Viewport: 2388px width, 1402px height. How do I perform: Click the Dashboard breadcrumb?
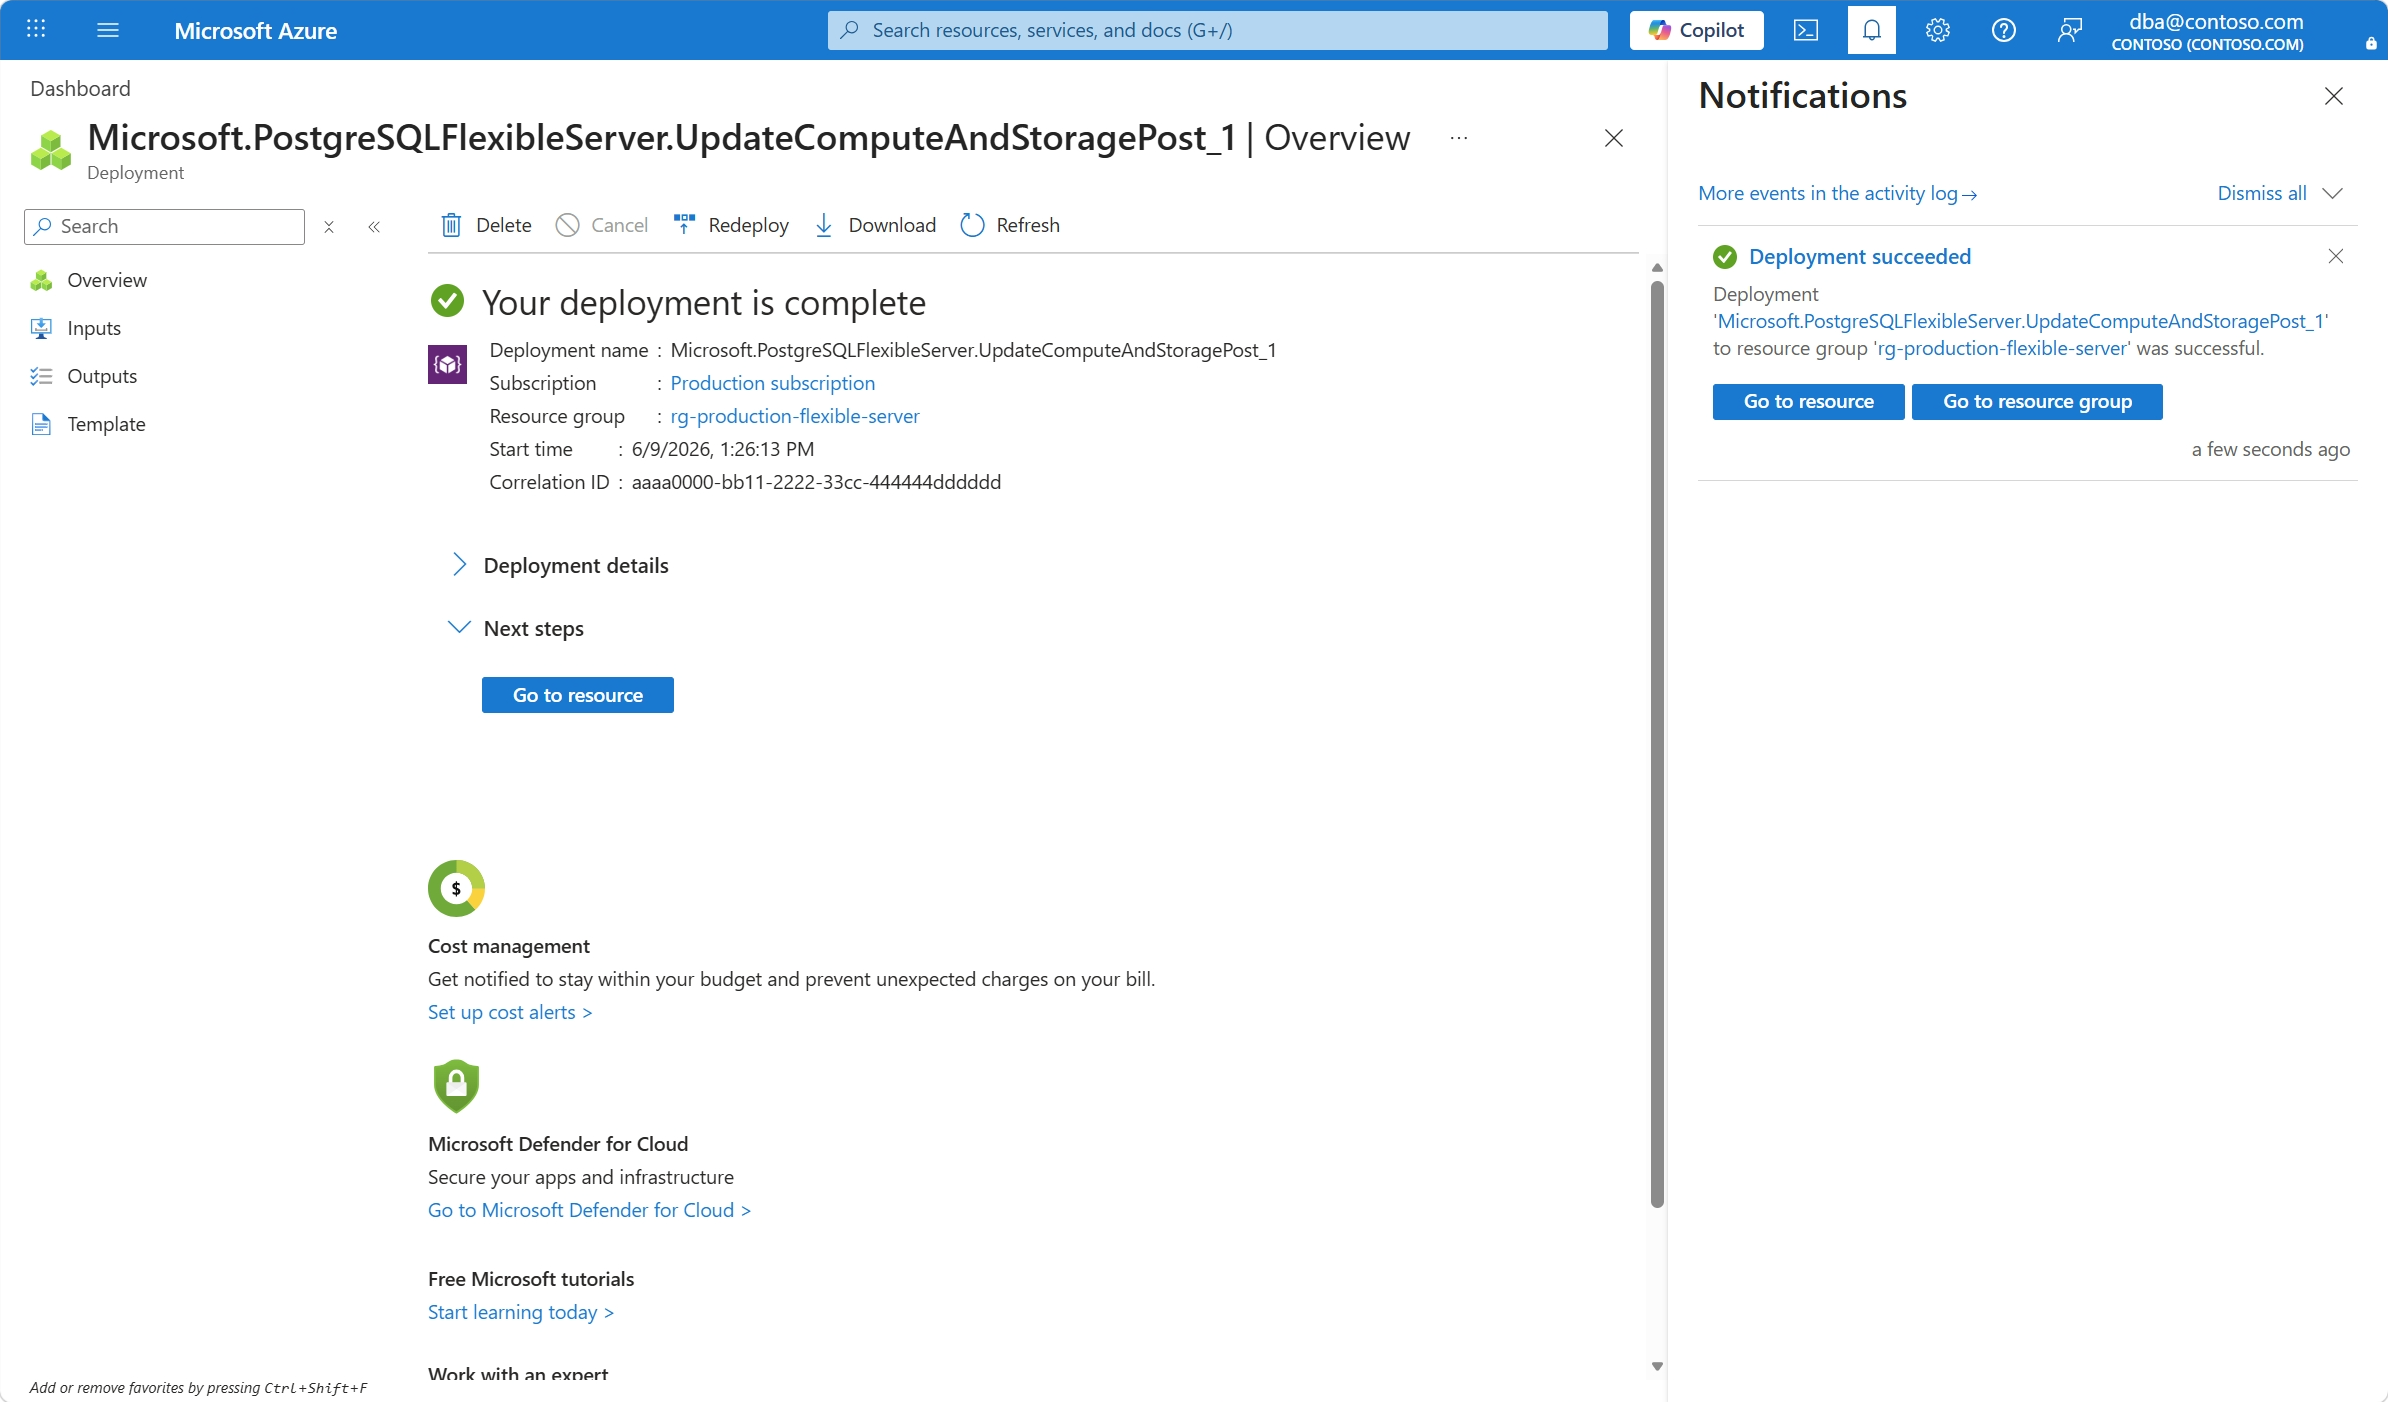pos(80,88)
